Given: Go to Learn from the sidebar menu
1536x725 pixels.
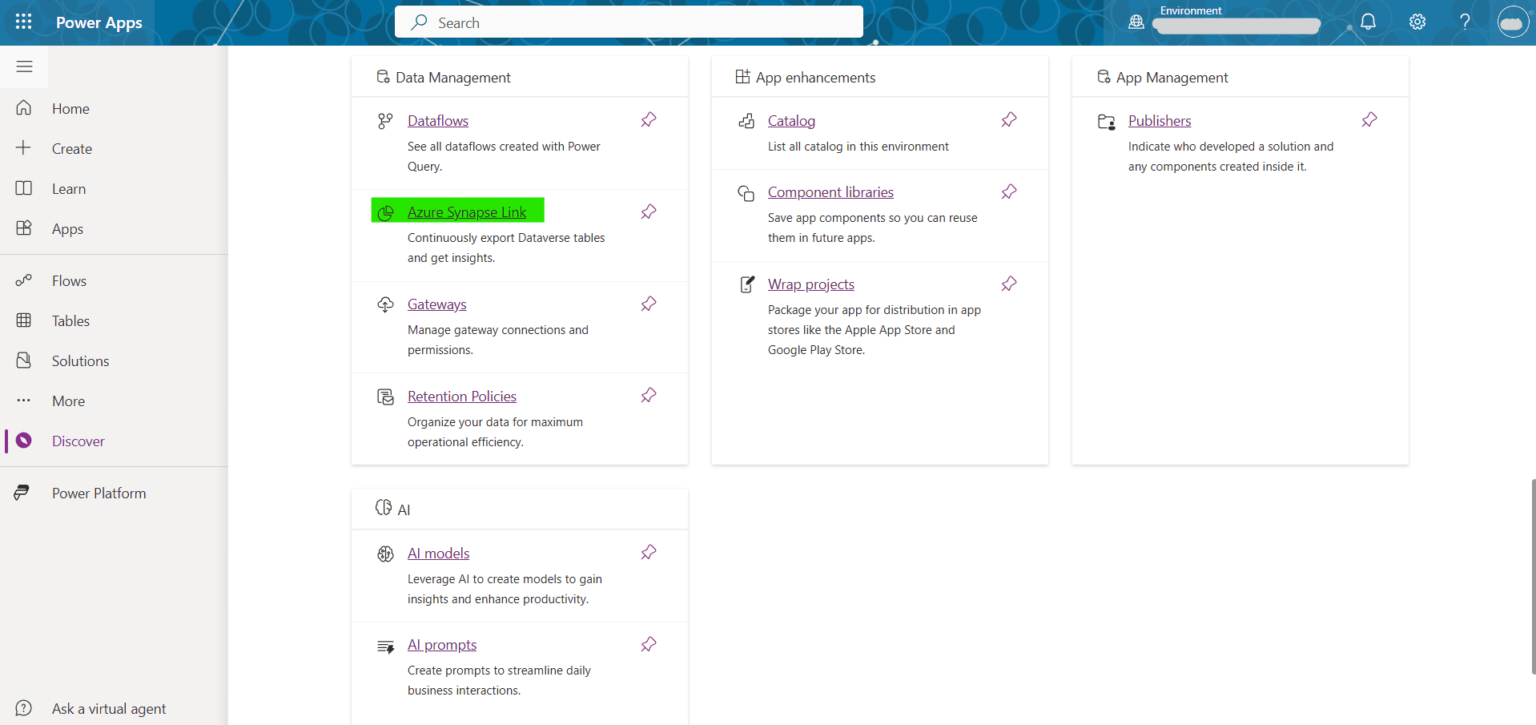Looking at the screenshot, I should tap(24, 188).
